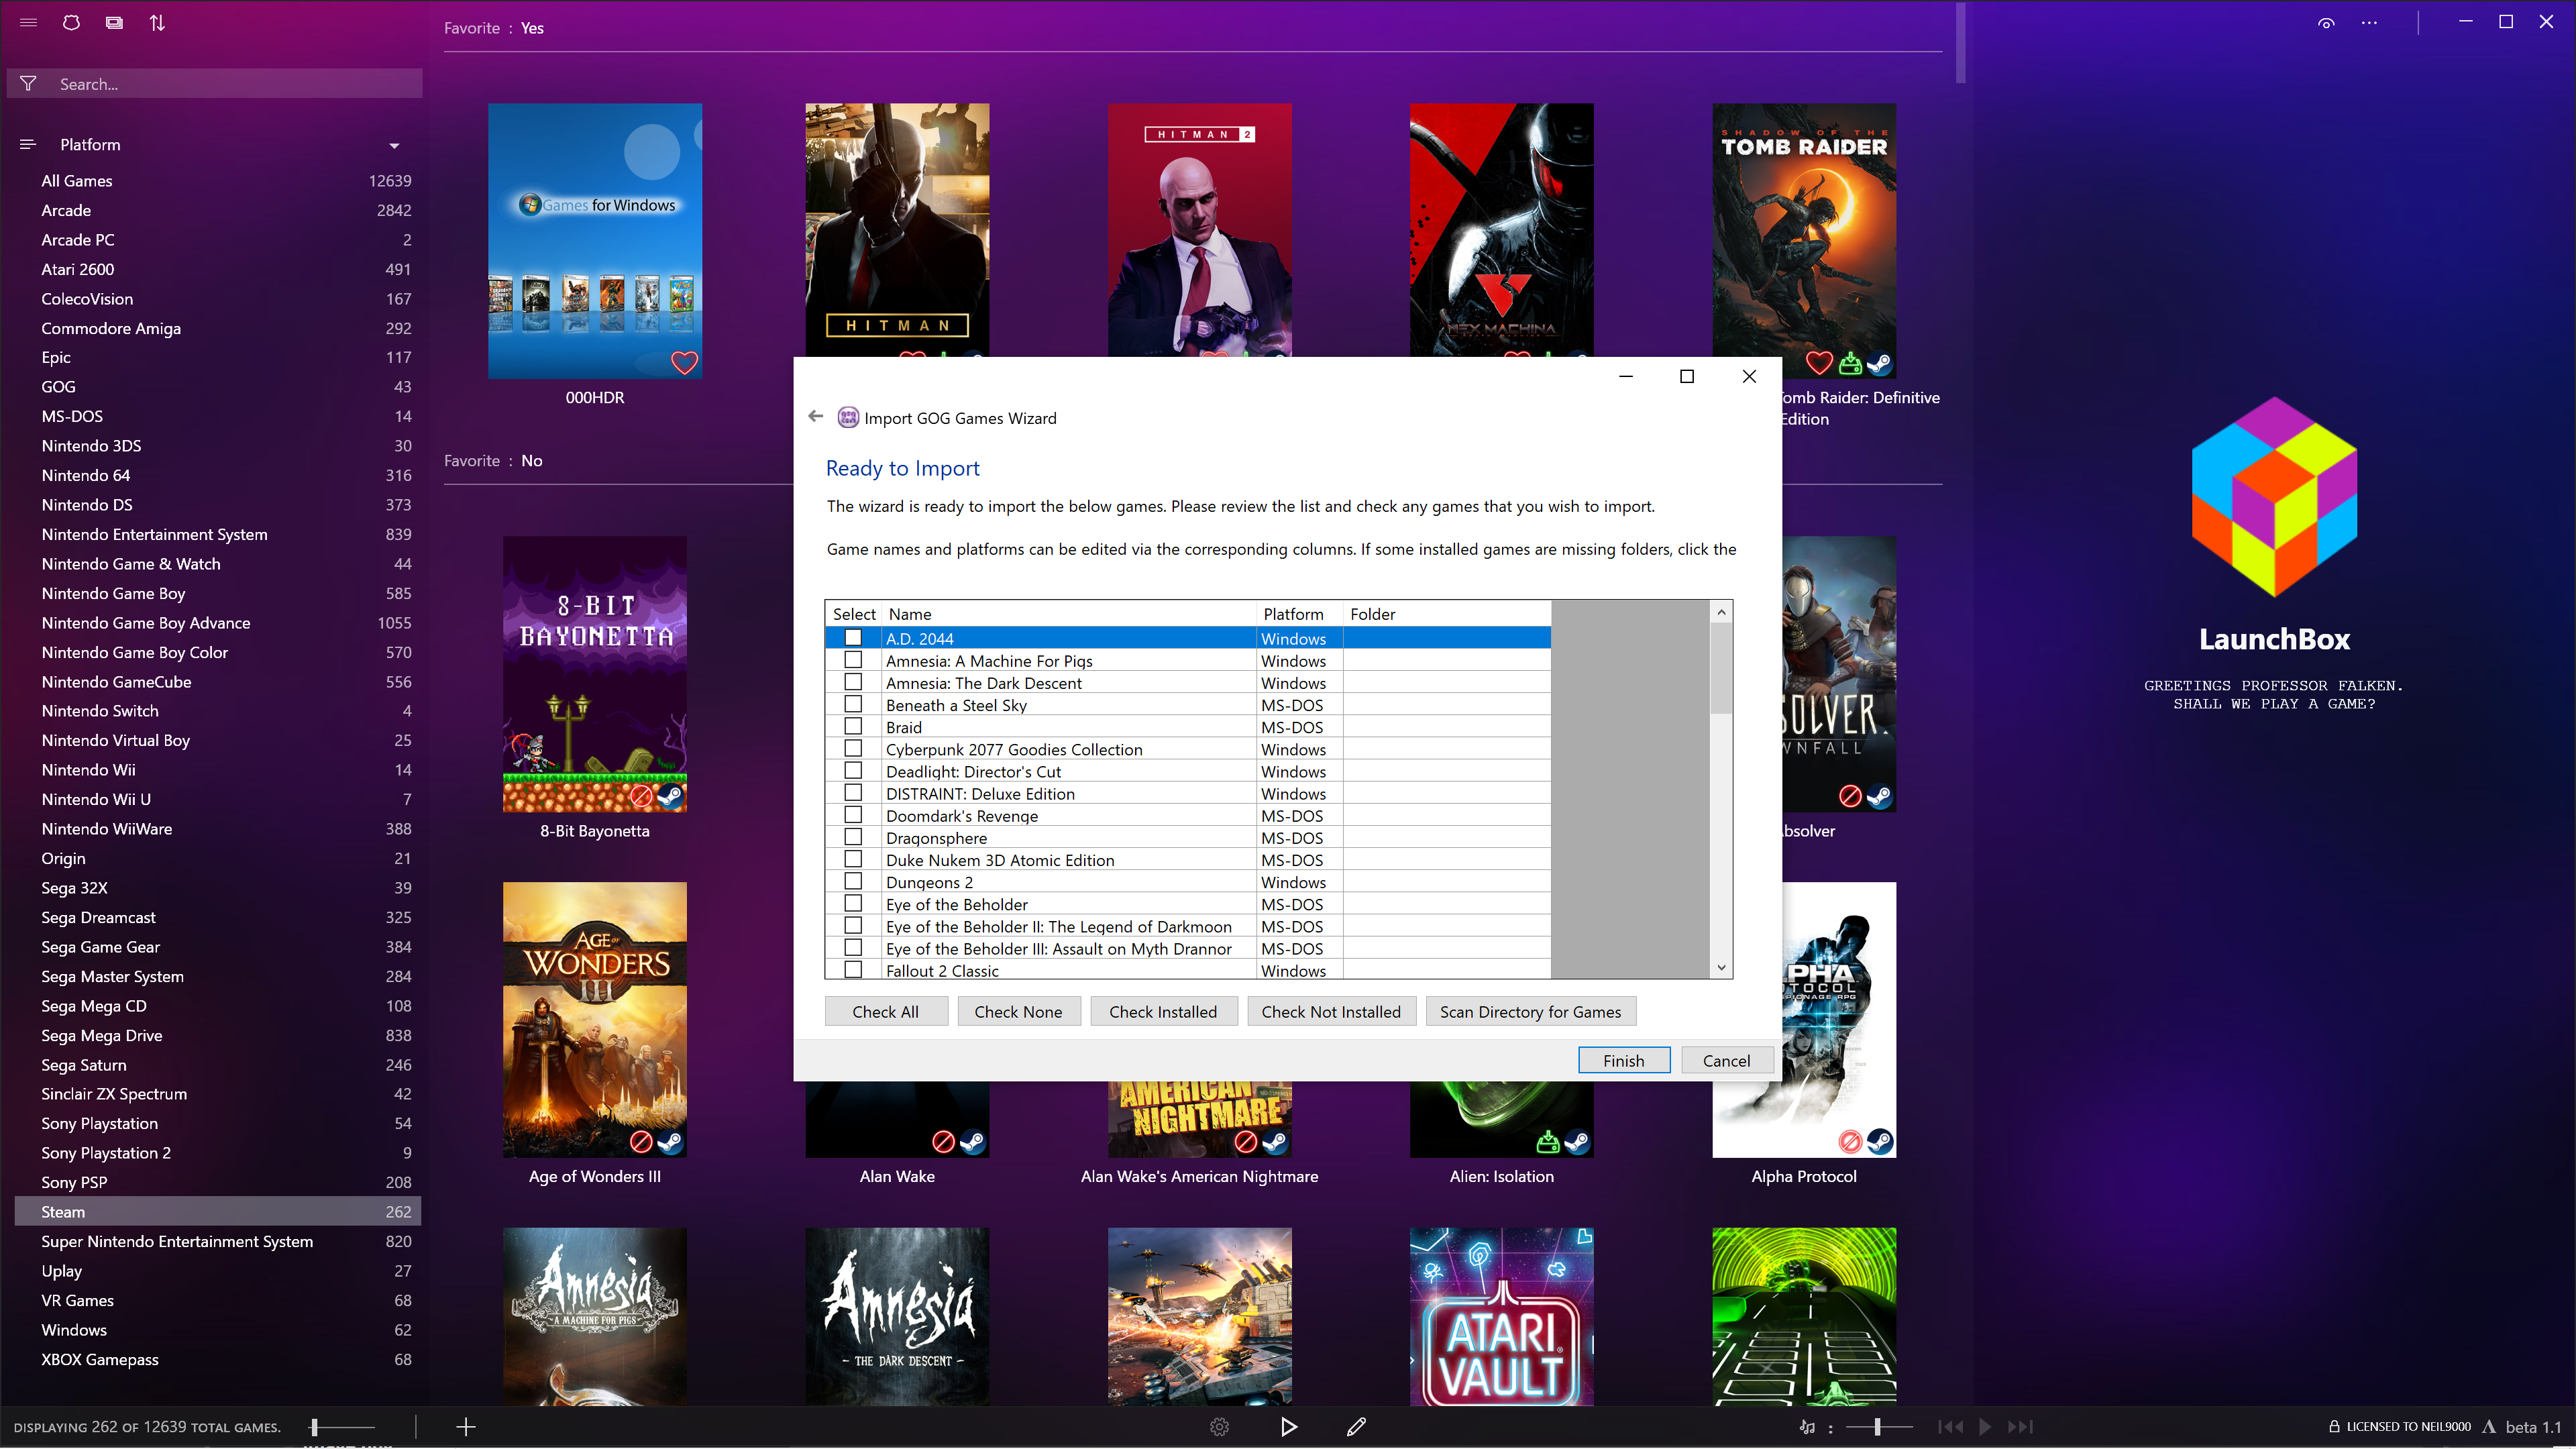Image resolution: width=2576 pixels, height=1449 pixels.
Task: Check the box for Amnesia: A Machine For Pigs
Action: (x=853, y=660)
